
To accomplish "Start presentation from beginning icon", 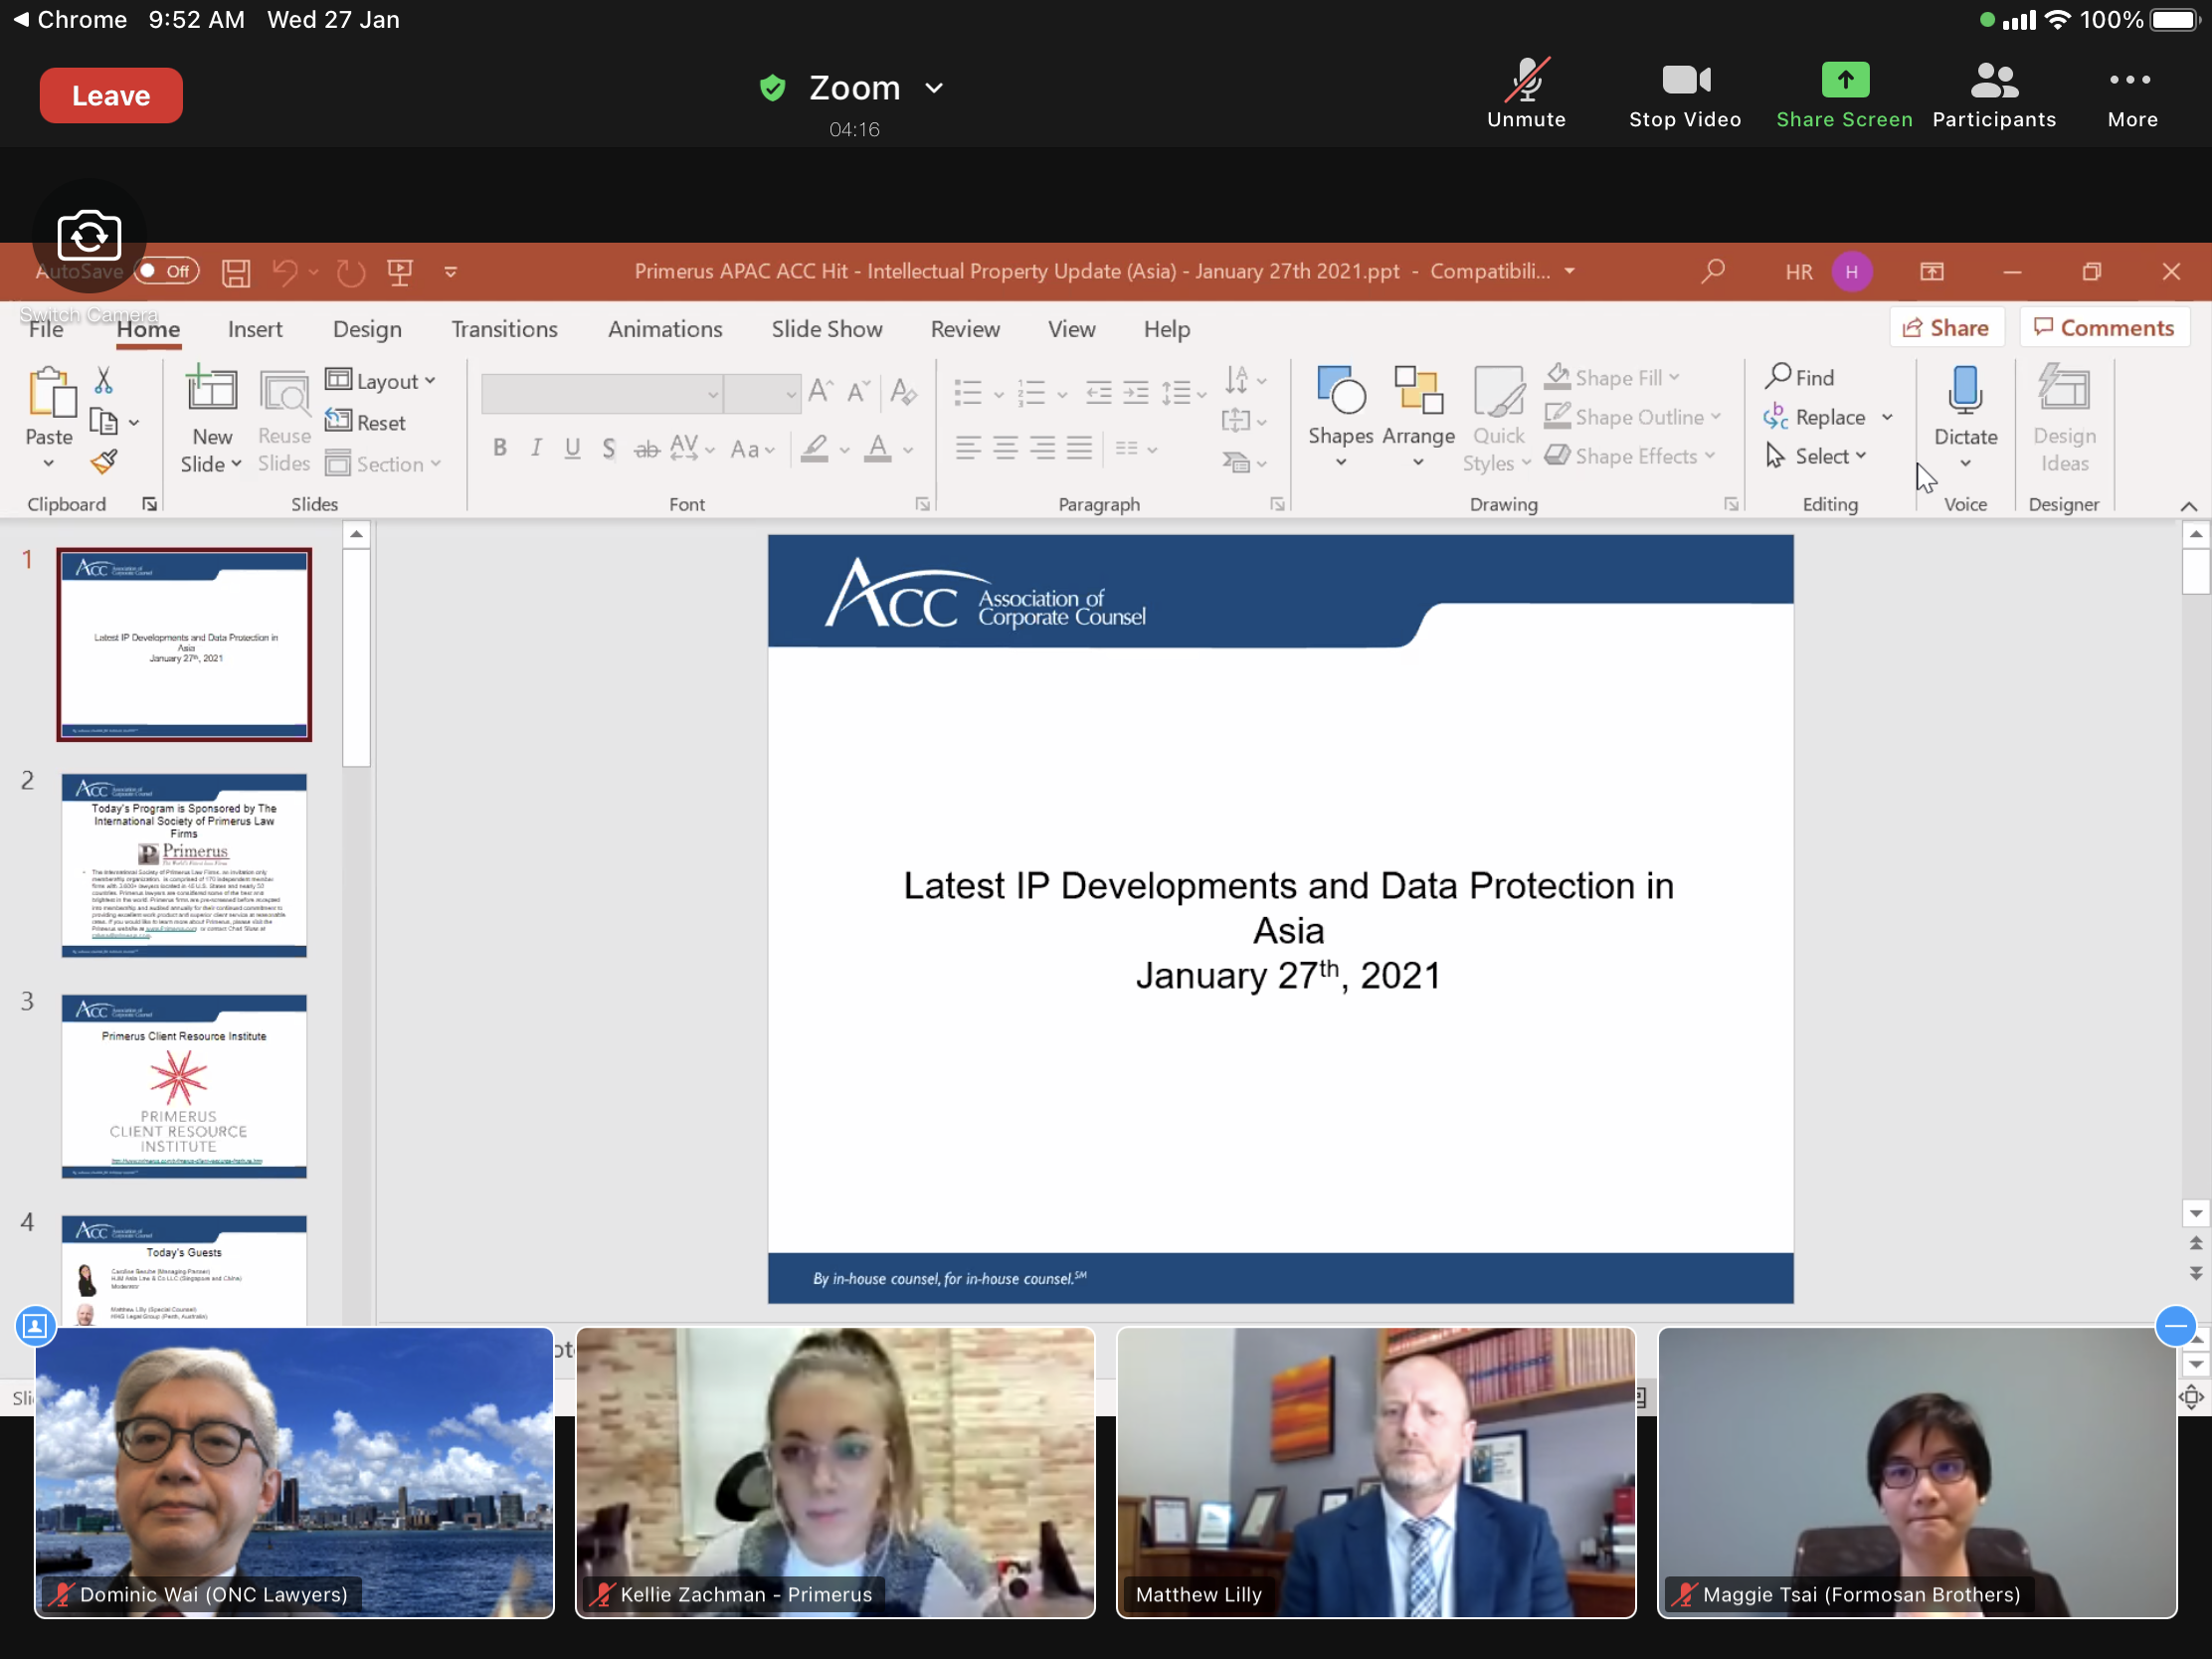I will pyautogui.click(x=400, y=272).
